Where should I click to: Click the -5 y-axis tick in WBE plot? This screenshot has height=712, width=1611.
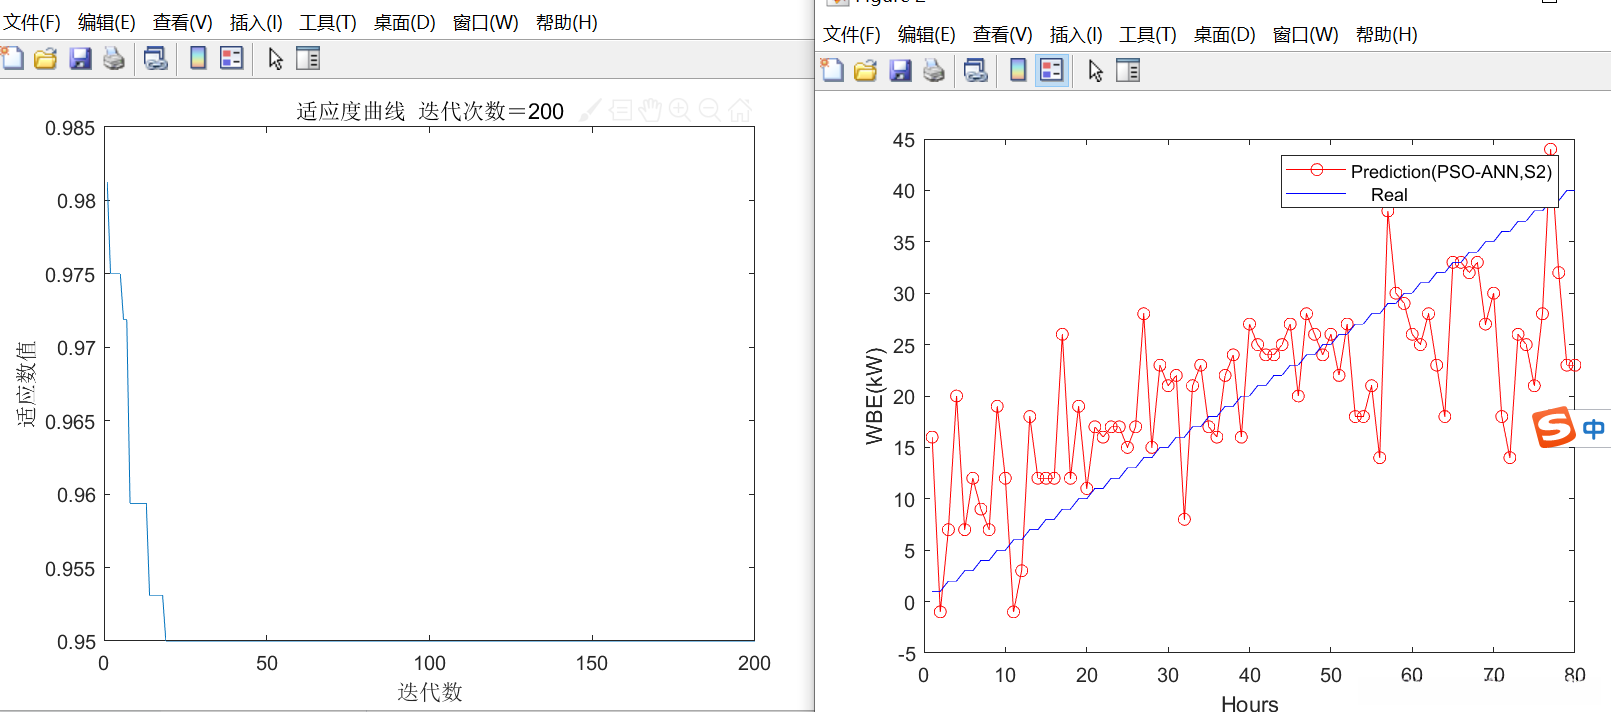pyautogui.click(x=906, y=654)
